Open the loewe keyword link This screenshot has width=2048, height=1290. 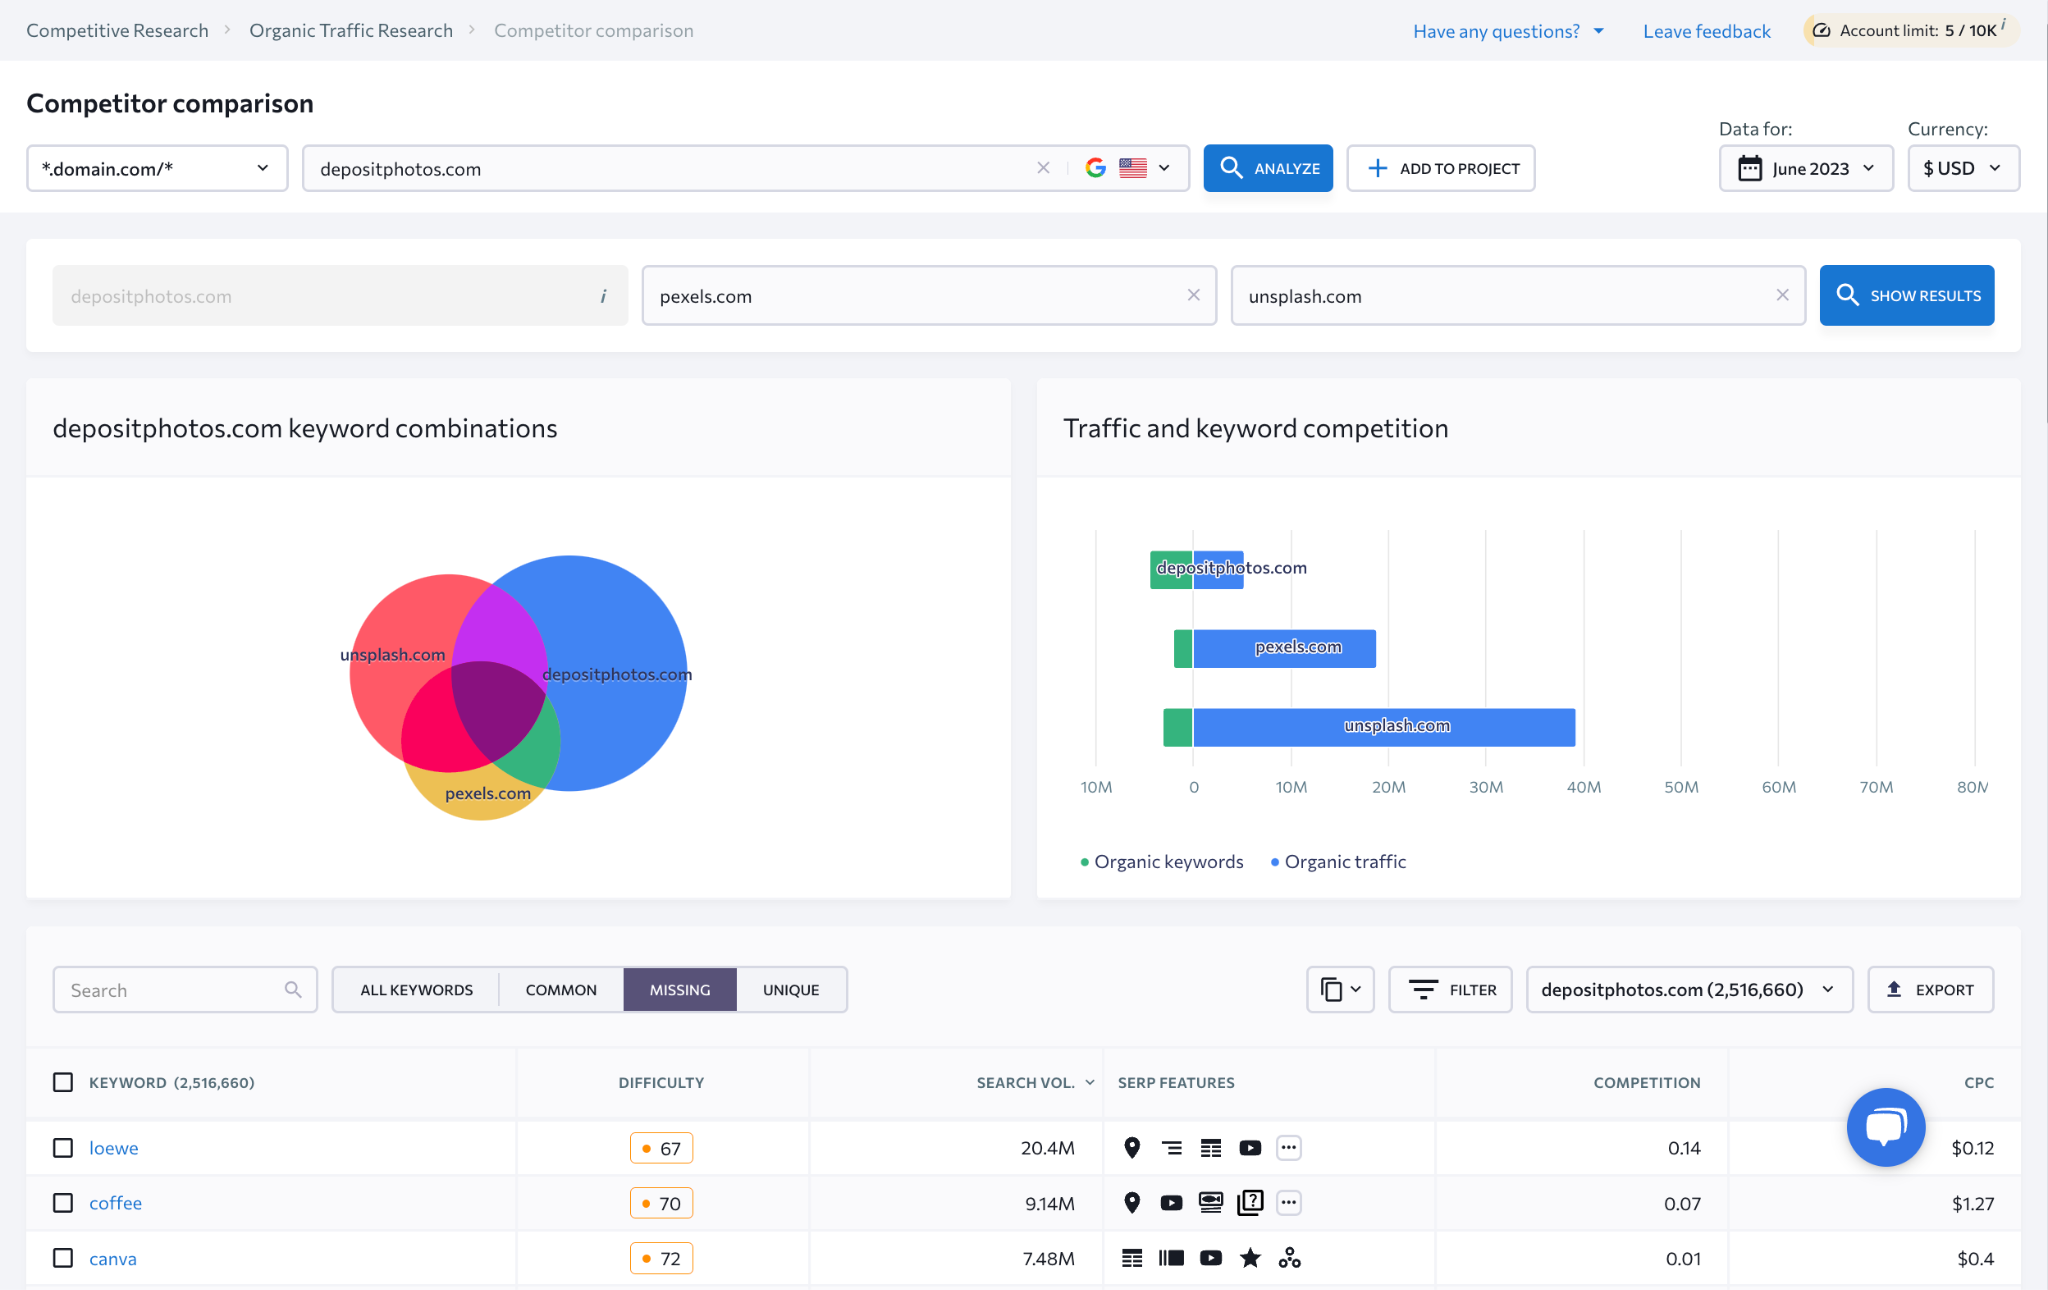pyautogui.click(x=114, y=1148)
